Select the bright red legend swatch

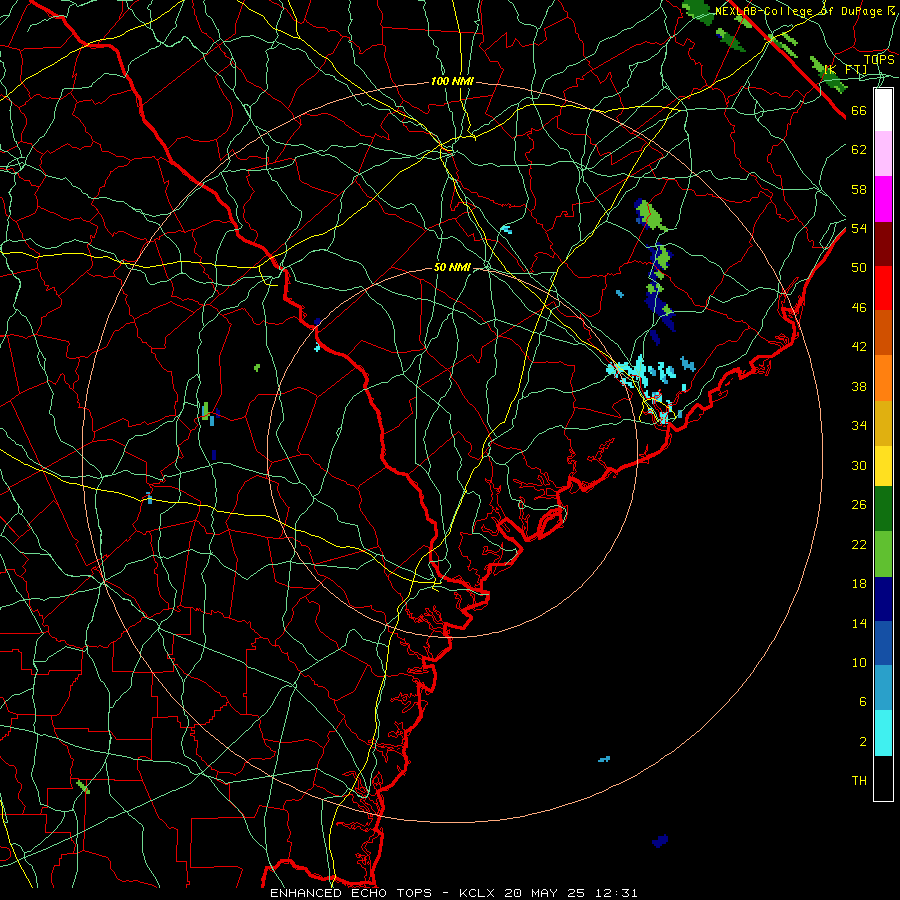coord(883,288)
